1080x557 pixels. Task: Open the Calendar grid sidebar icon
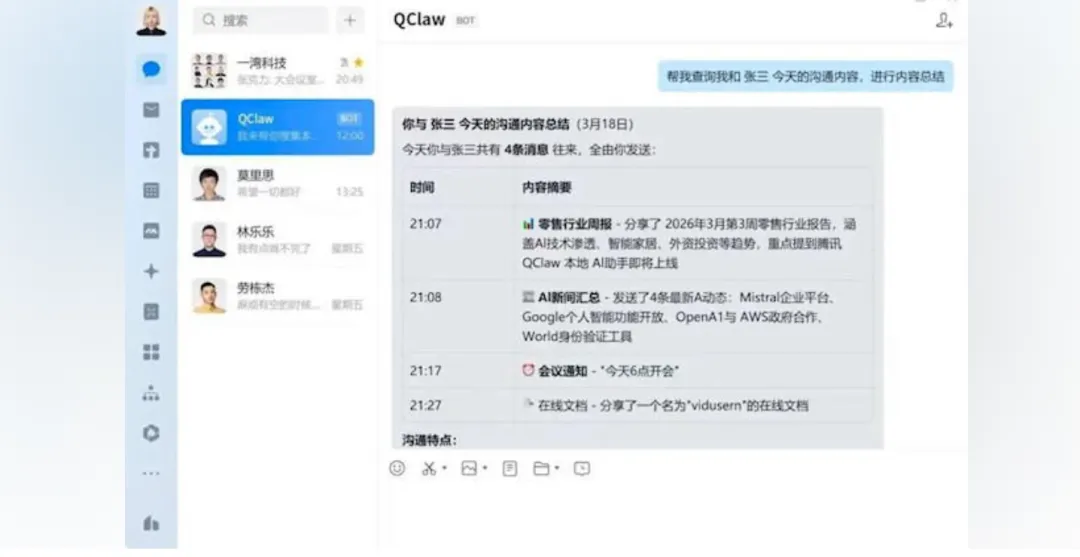point(151,191)
